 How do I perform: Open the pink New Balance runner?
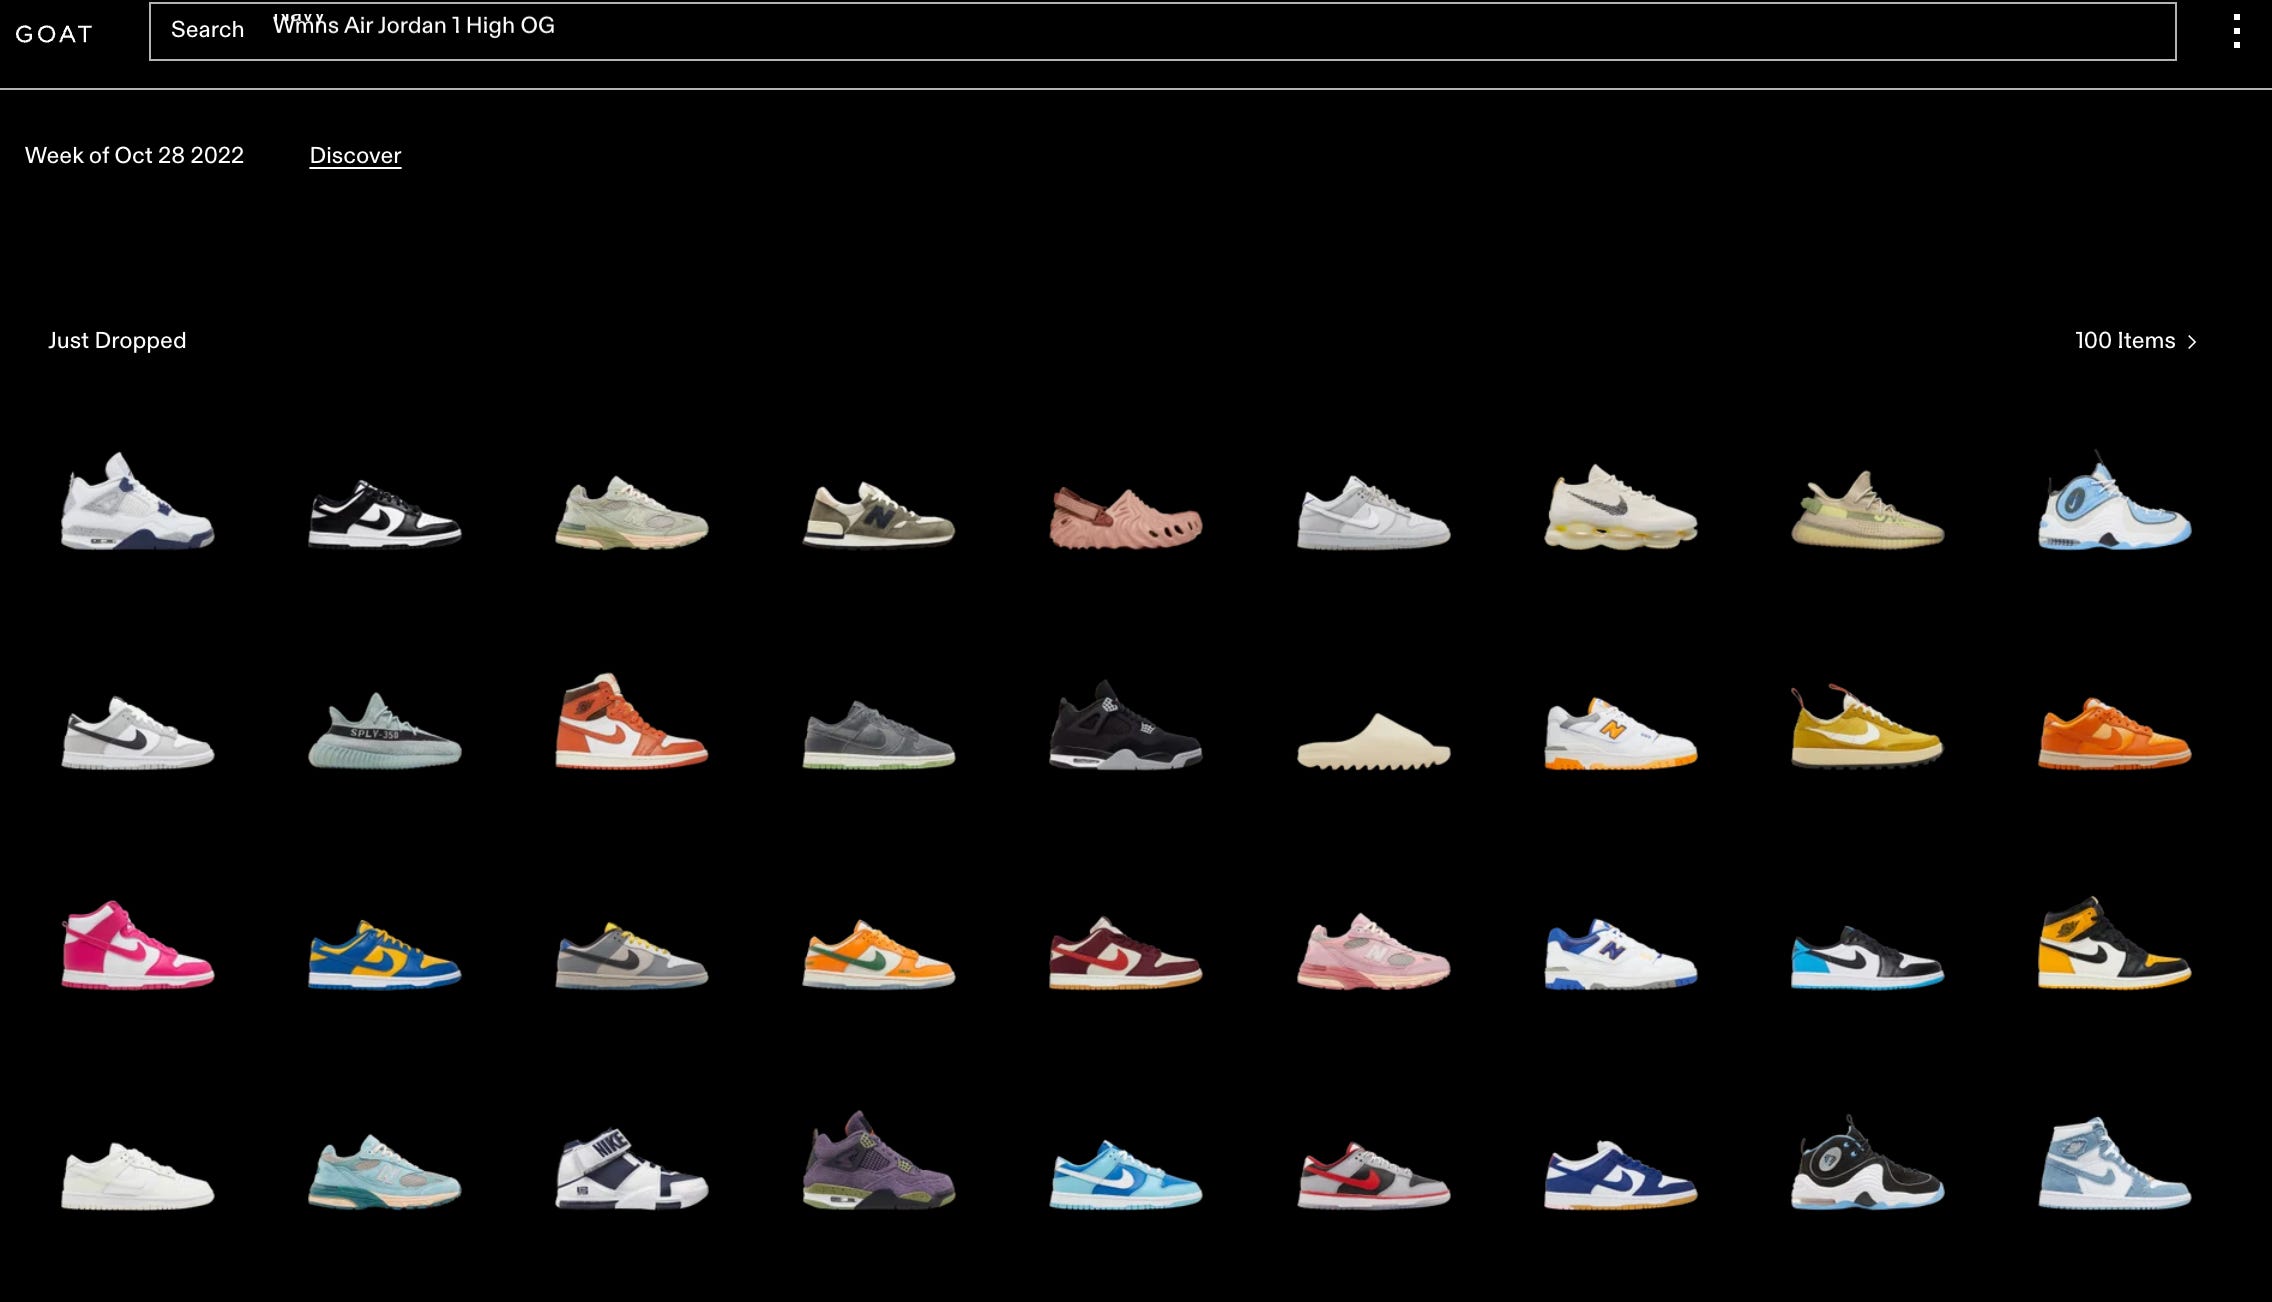1373,951
